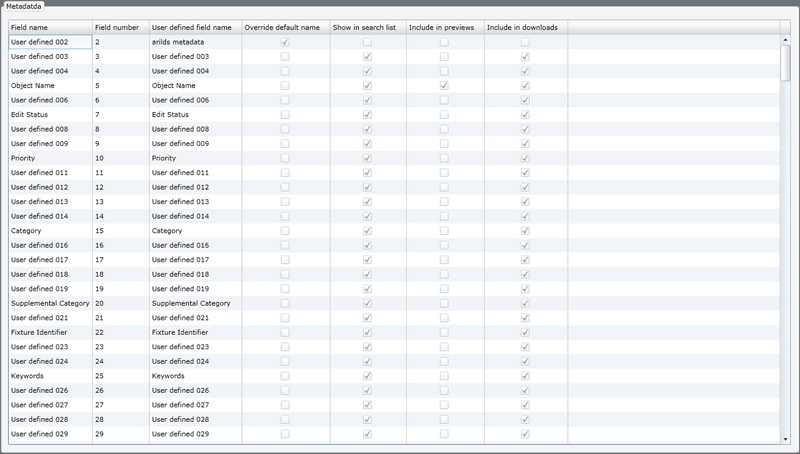The height and width of the screenshot is (454, 800).
Task: Uncheck Override default name for User defined 002
Action: 286,43
